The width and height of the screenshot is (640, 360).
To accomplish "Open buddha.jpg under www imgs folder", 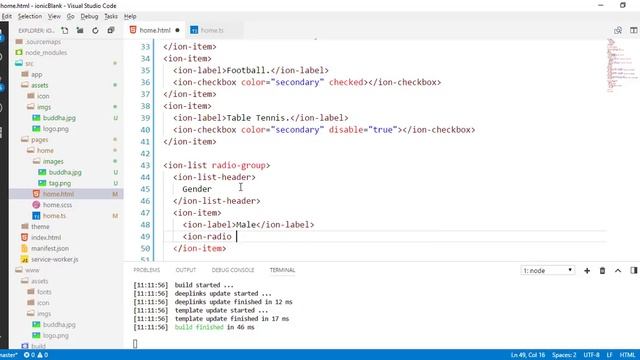I will click(59, 324).
